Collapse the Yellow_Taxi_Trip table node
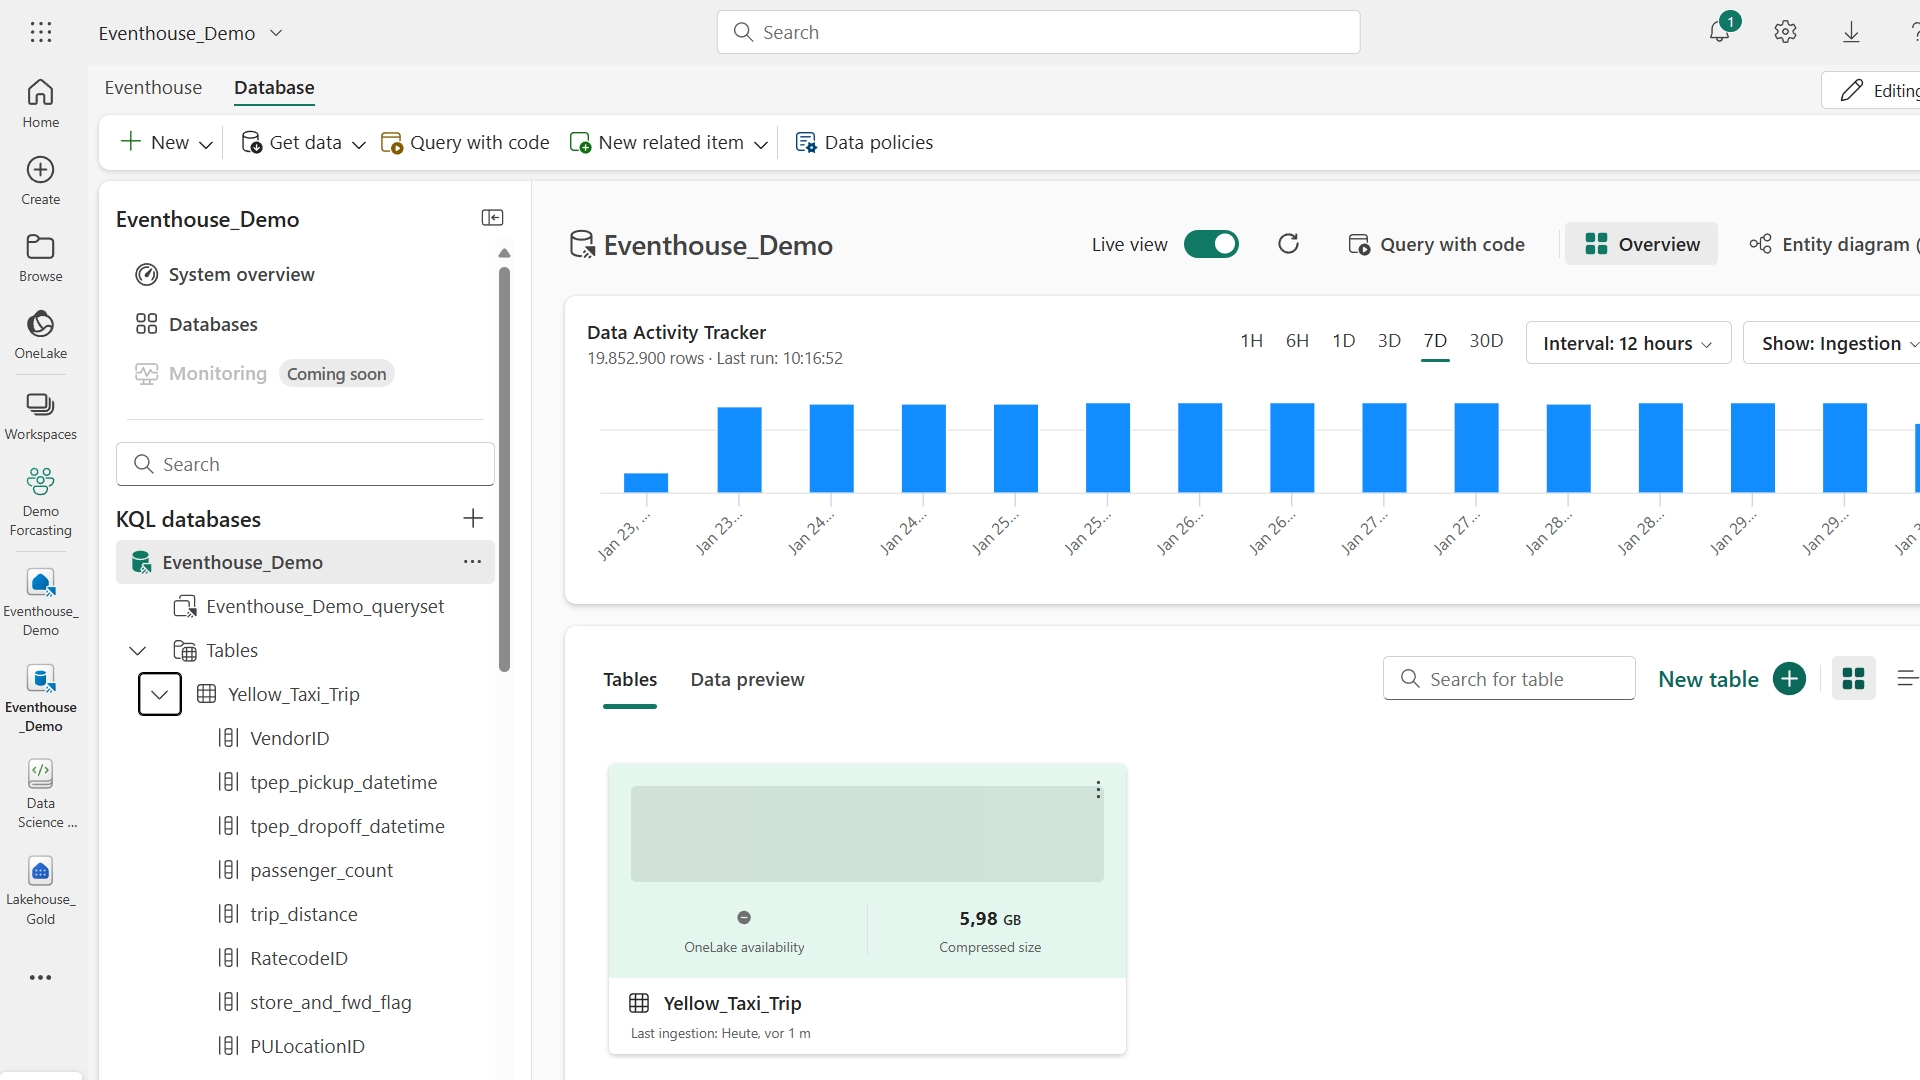The height and width of the screenshot is (1080, 1920). tap(159, 694)
